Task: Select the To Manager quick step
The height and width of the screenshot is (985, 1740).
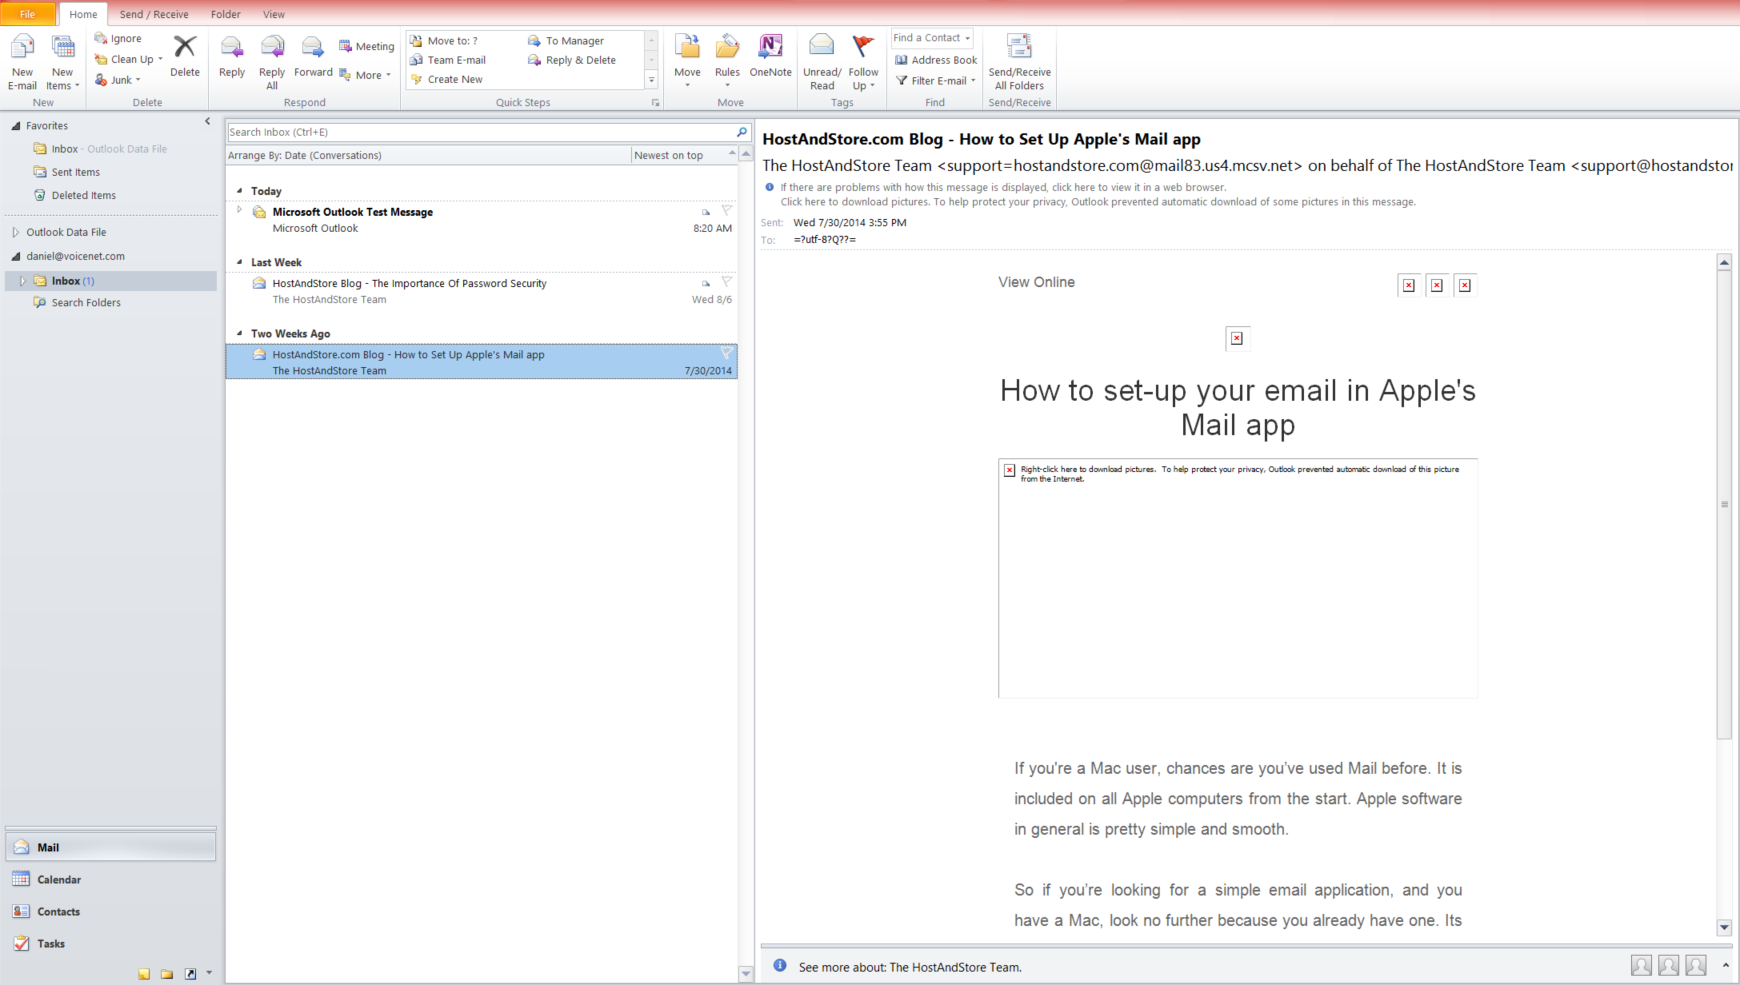Action: click(x=566, y=41)
